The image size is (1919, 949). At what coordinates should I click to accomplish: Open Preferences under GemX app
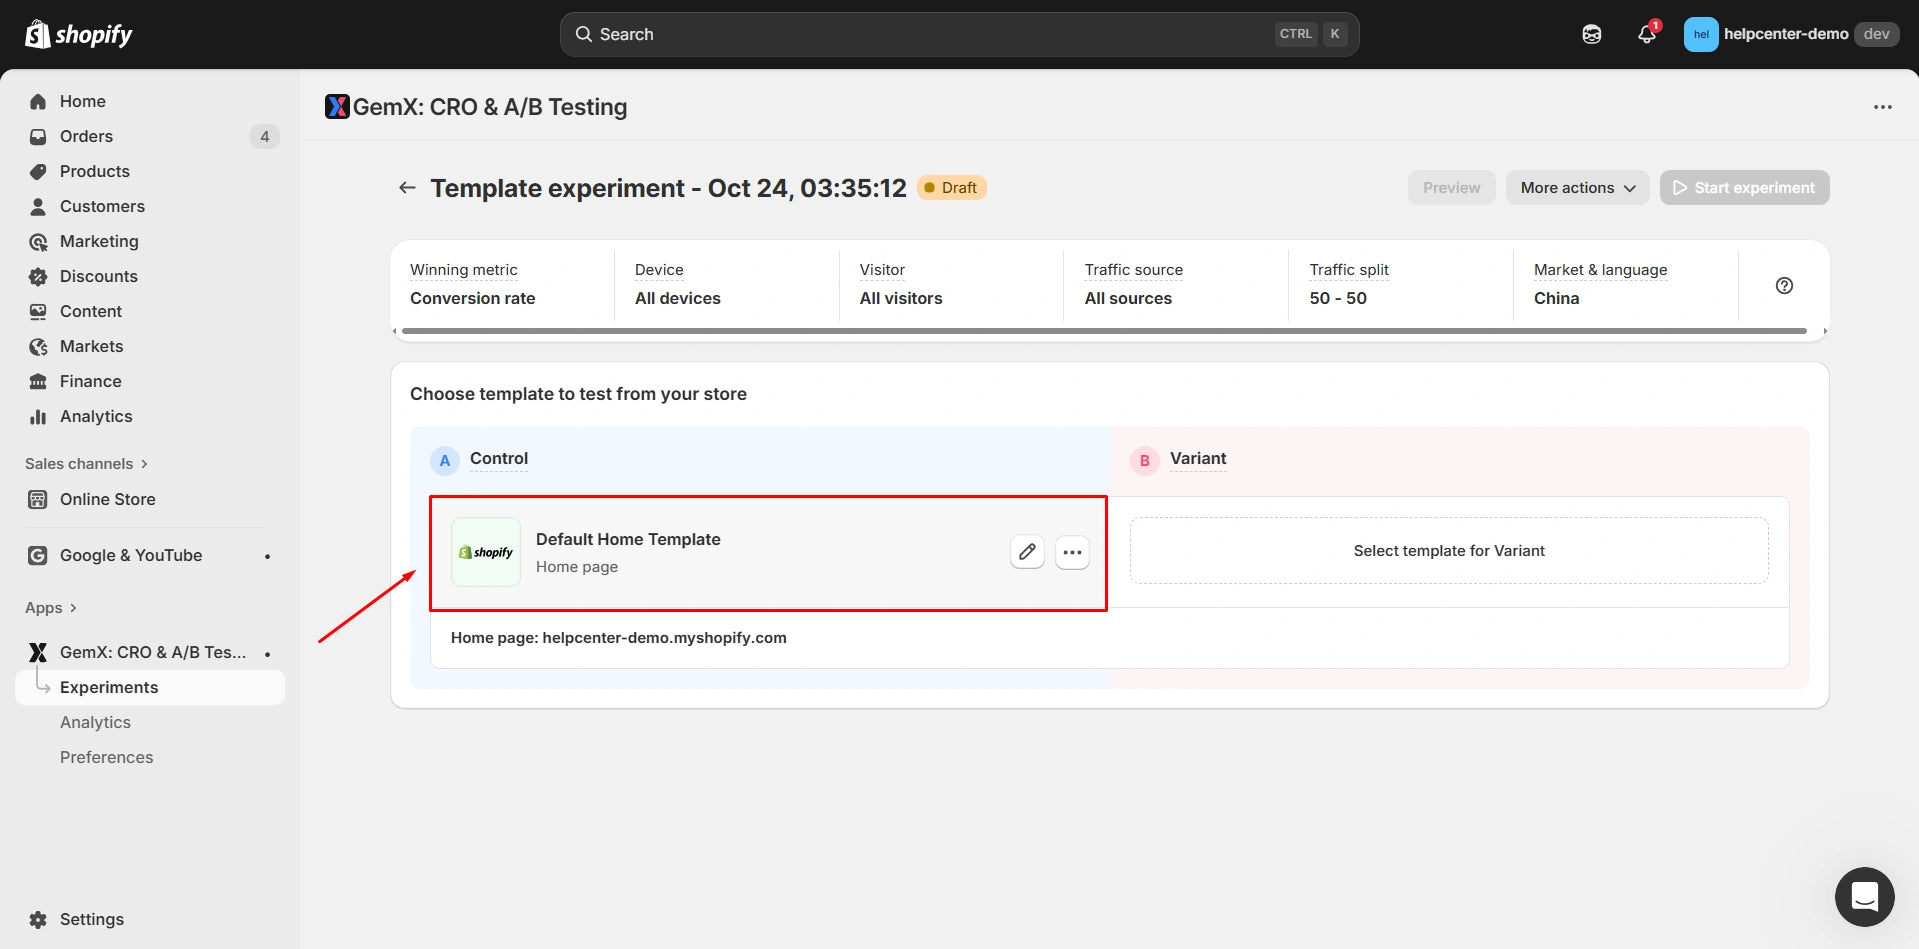[106, 757]
